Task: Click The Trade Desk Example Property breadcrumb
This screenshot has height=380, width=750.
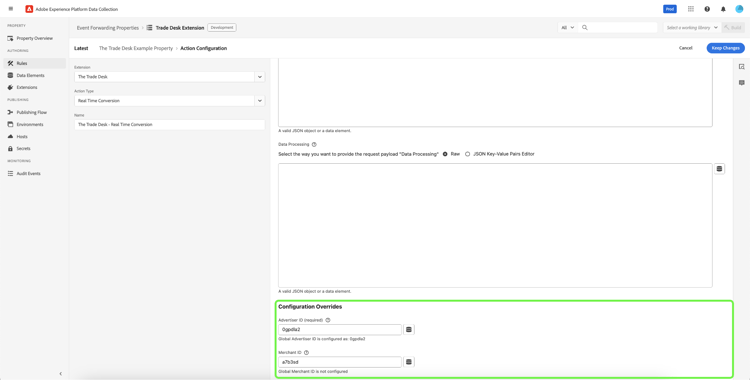Action: (x=136, y=48)
